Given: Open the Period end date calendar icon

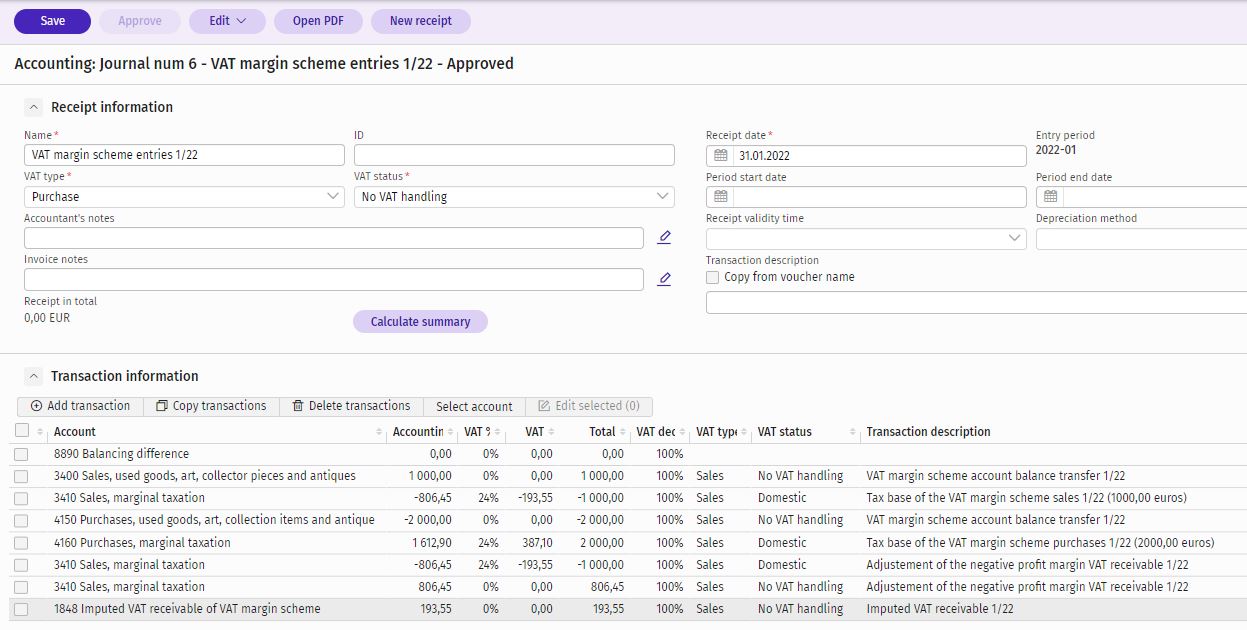Looking at the screenshot, I should click(1050, 197).
